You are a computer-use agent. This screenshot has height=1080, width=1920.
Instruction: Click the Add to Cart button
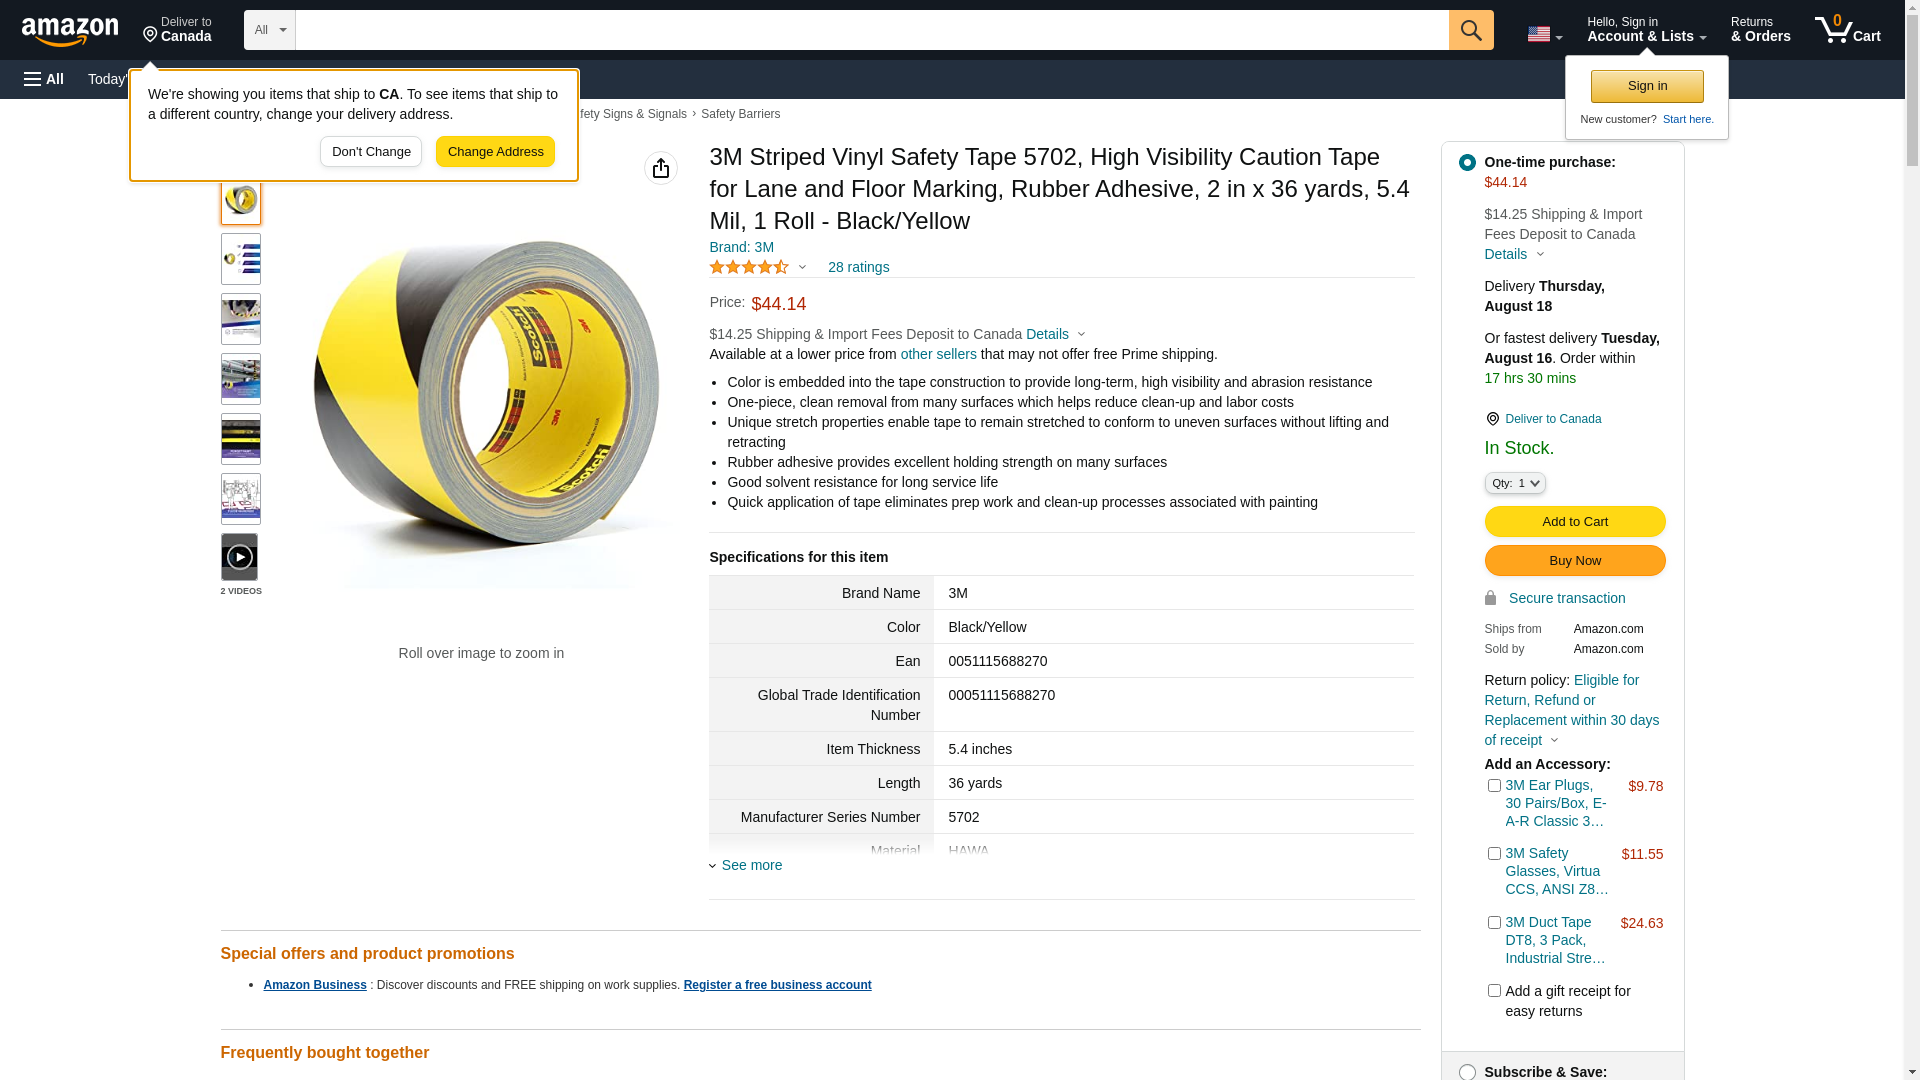pos(1574,521)
